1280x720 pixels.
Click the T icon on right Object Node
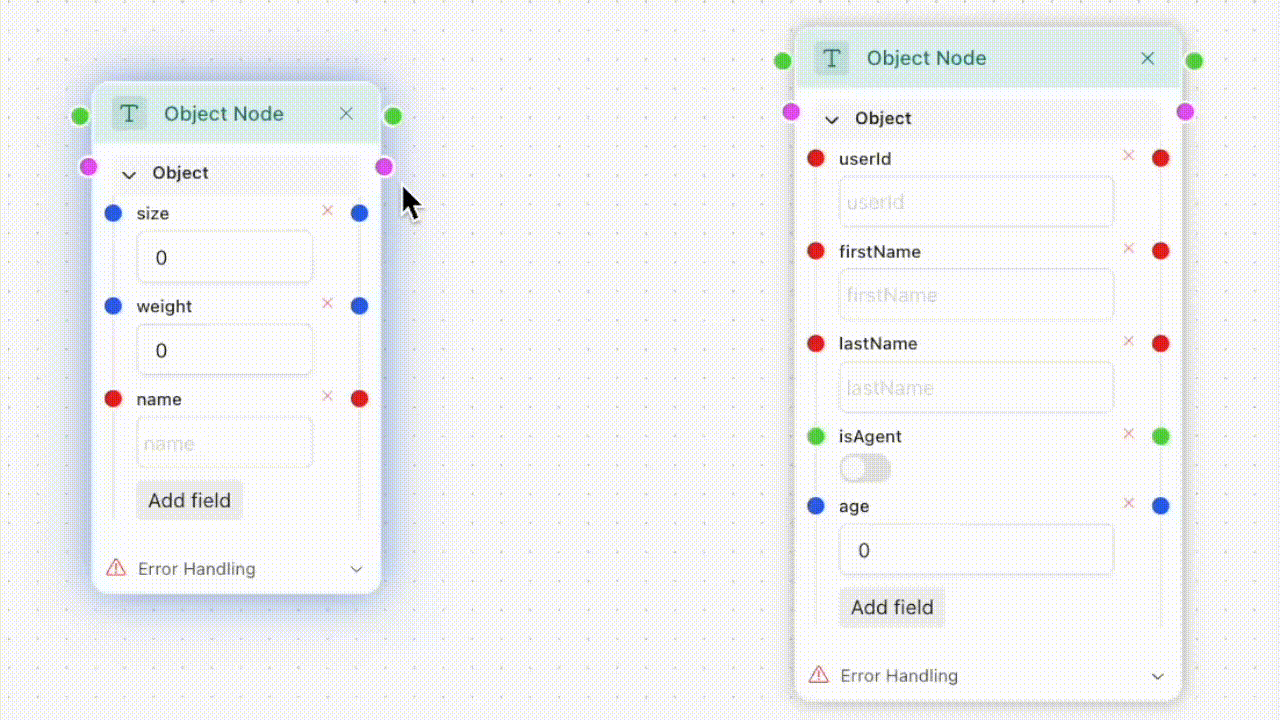tap(831, 58)
